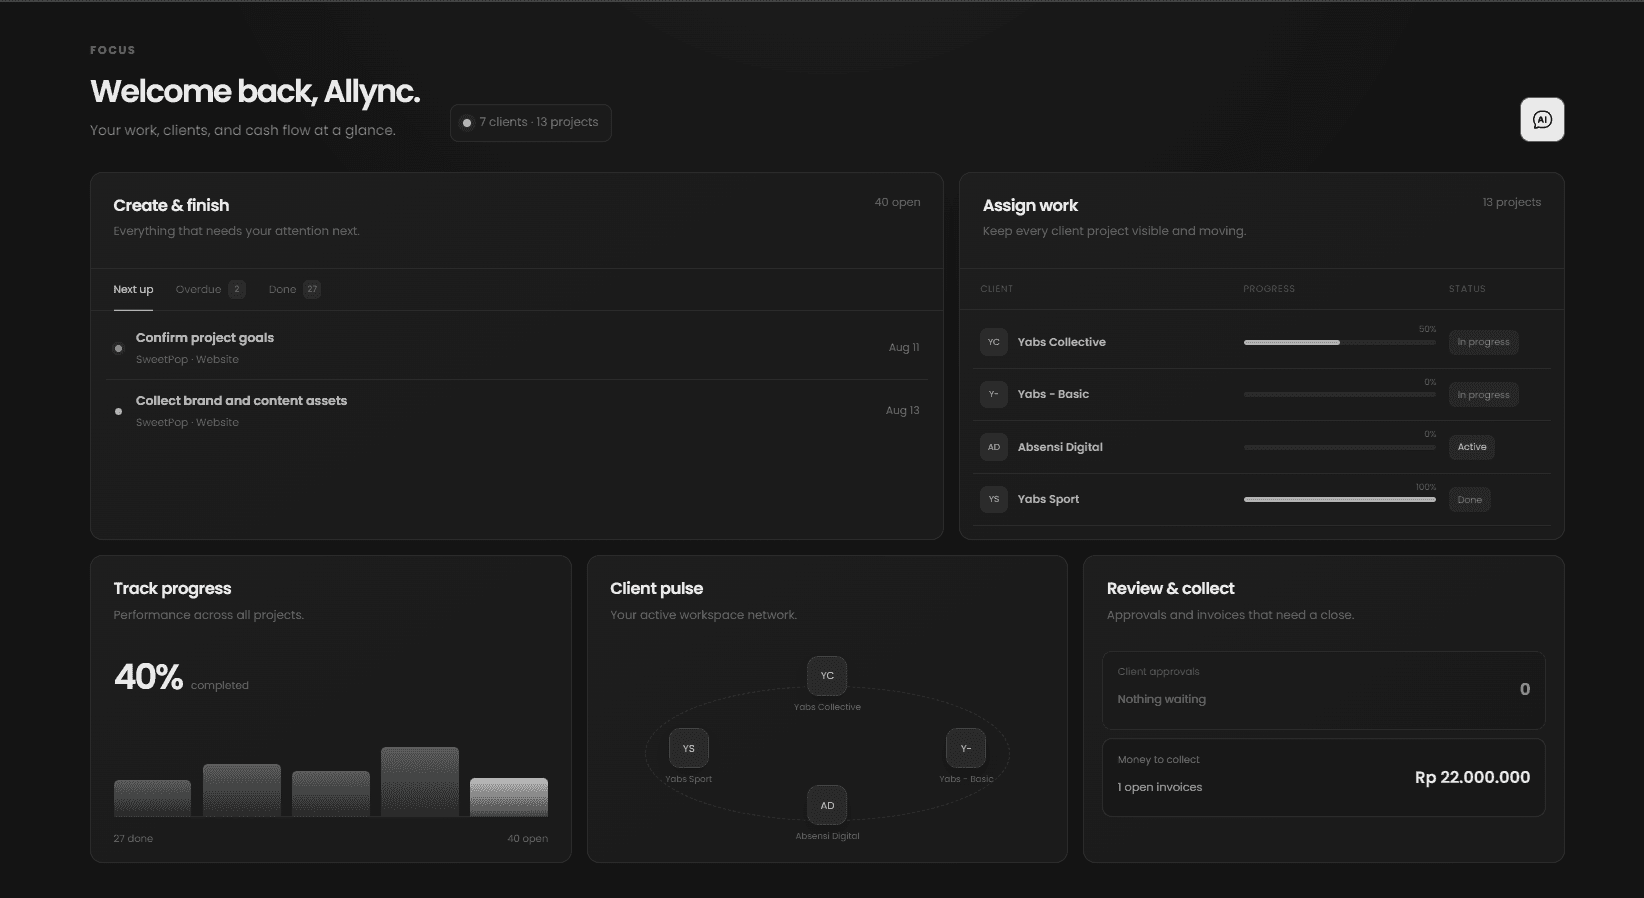1644x898 pixels.
Task: Click the brightest rightmost bar in progress chart
Action: pos(509,797)
